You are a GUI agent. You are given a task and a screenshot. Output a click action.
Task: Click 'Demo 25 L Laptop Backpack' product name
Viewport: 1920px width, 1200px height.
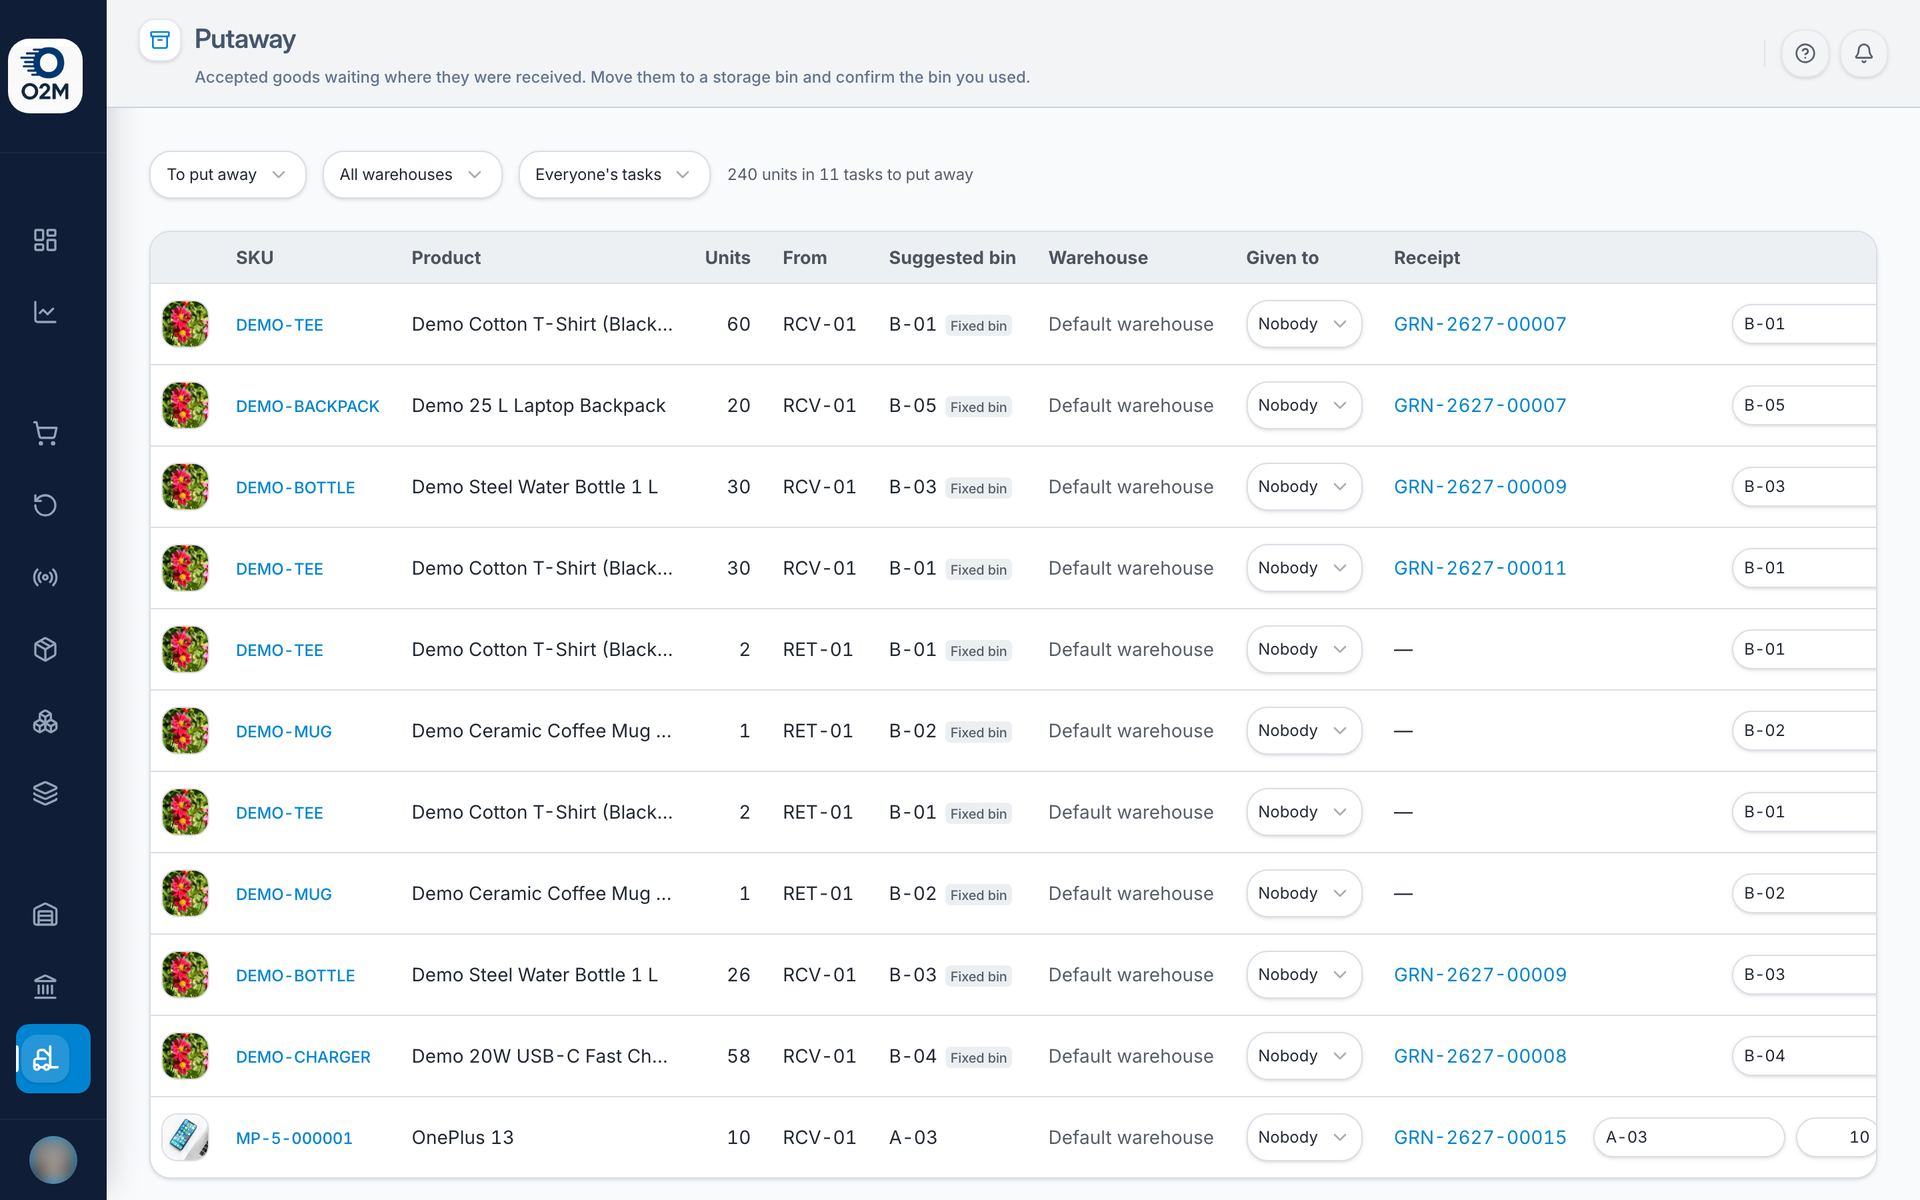[x=538, y=406]
